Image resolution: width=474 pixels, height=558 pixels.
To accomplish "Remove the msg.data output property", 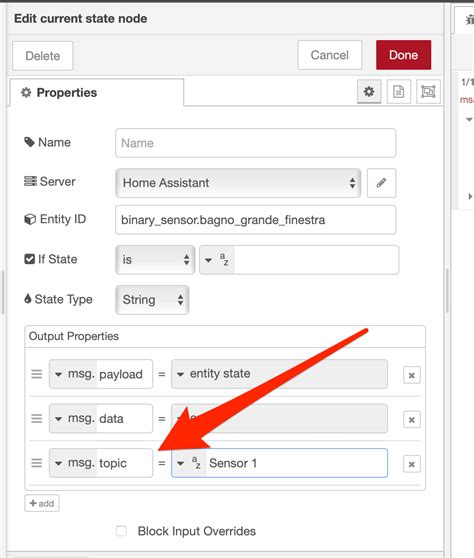I will point(412,420).
